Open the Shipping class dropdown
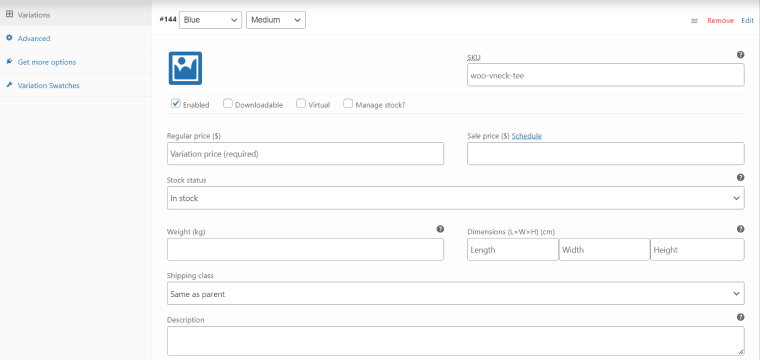Image resolution: width=760 pixels, height=360 pixels. (x=456, y=294)
